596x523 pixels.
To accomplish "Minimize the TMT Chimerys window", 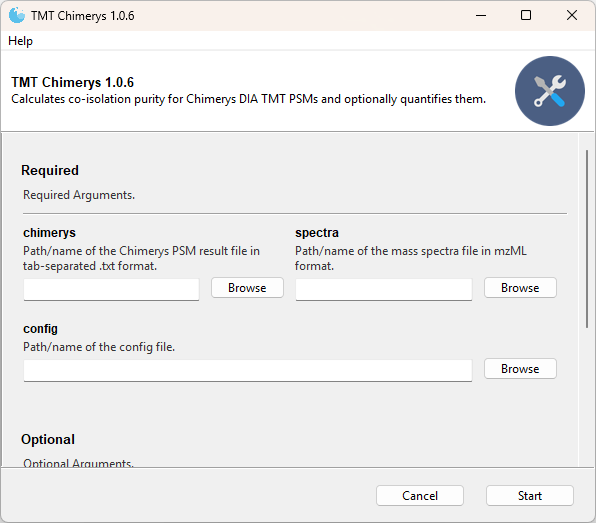I will click(481, 16).
